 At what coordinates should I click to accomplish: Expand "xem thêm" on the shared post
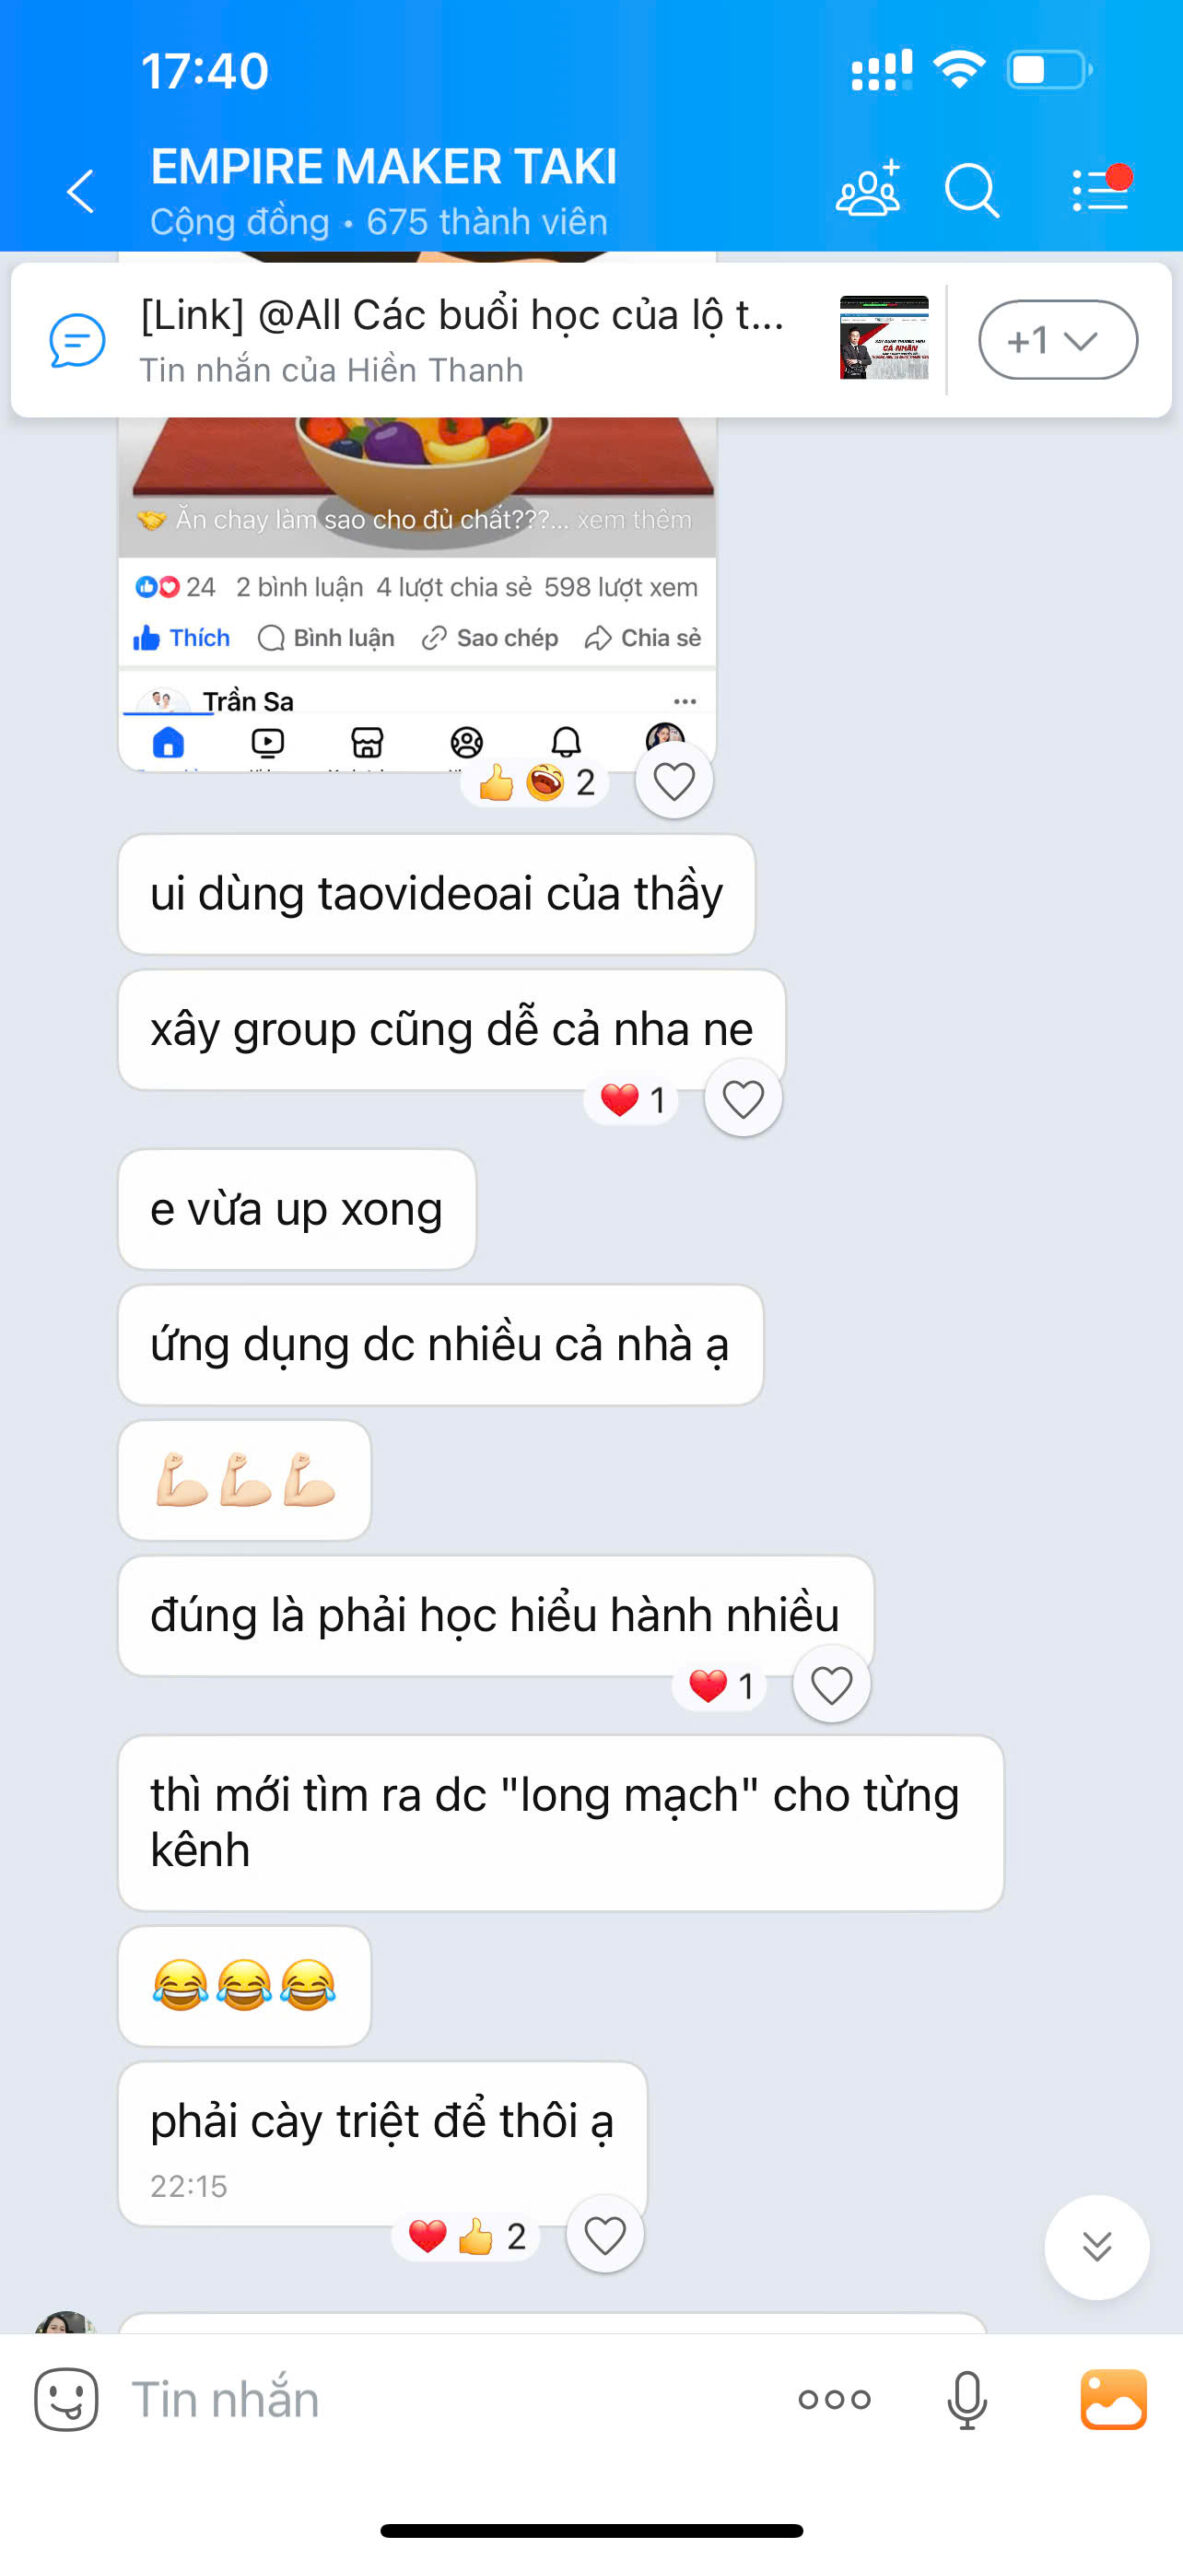[x=634, y=520]
